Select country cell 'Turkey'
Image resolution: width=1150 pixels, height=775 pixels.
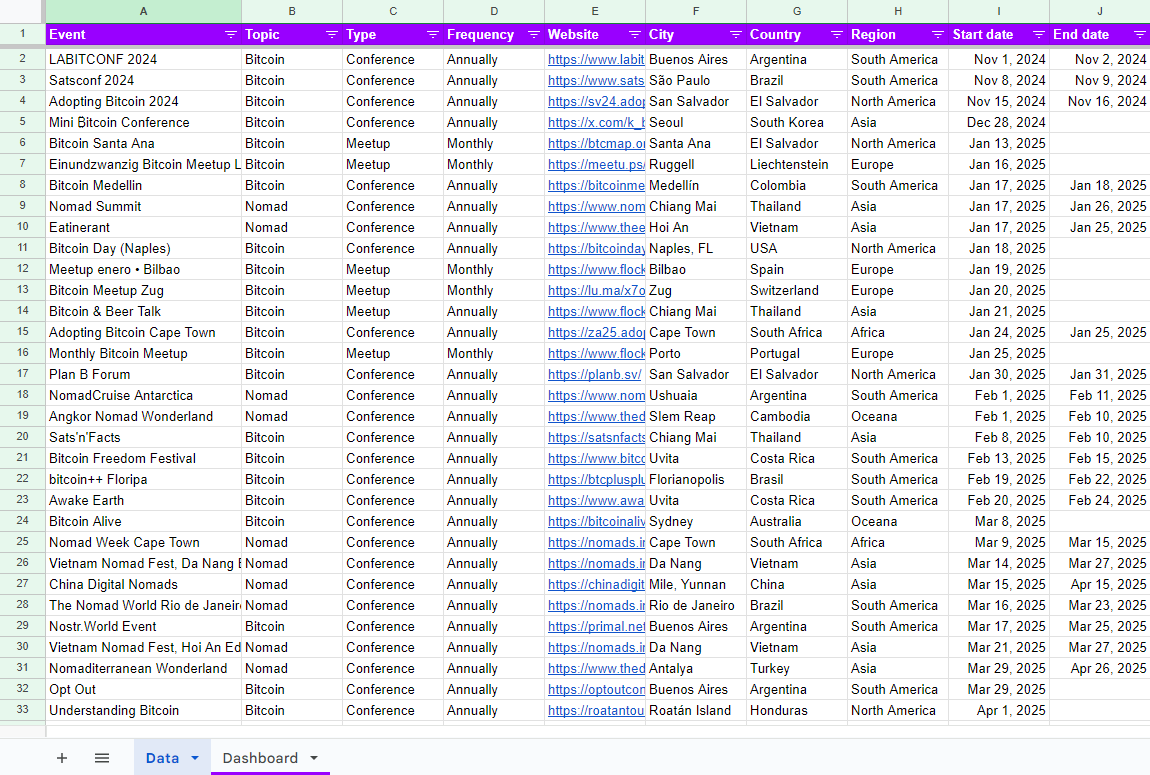coord(796,668)
